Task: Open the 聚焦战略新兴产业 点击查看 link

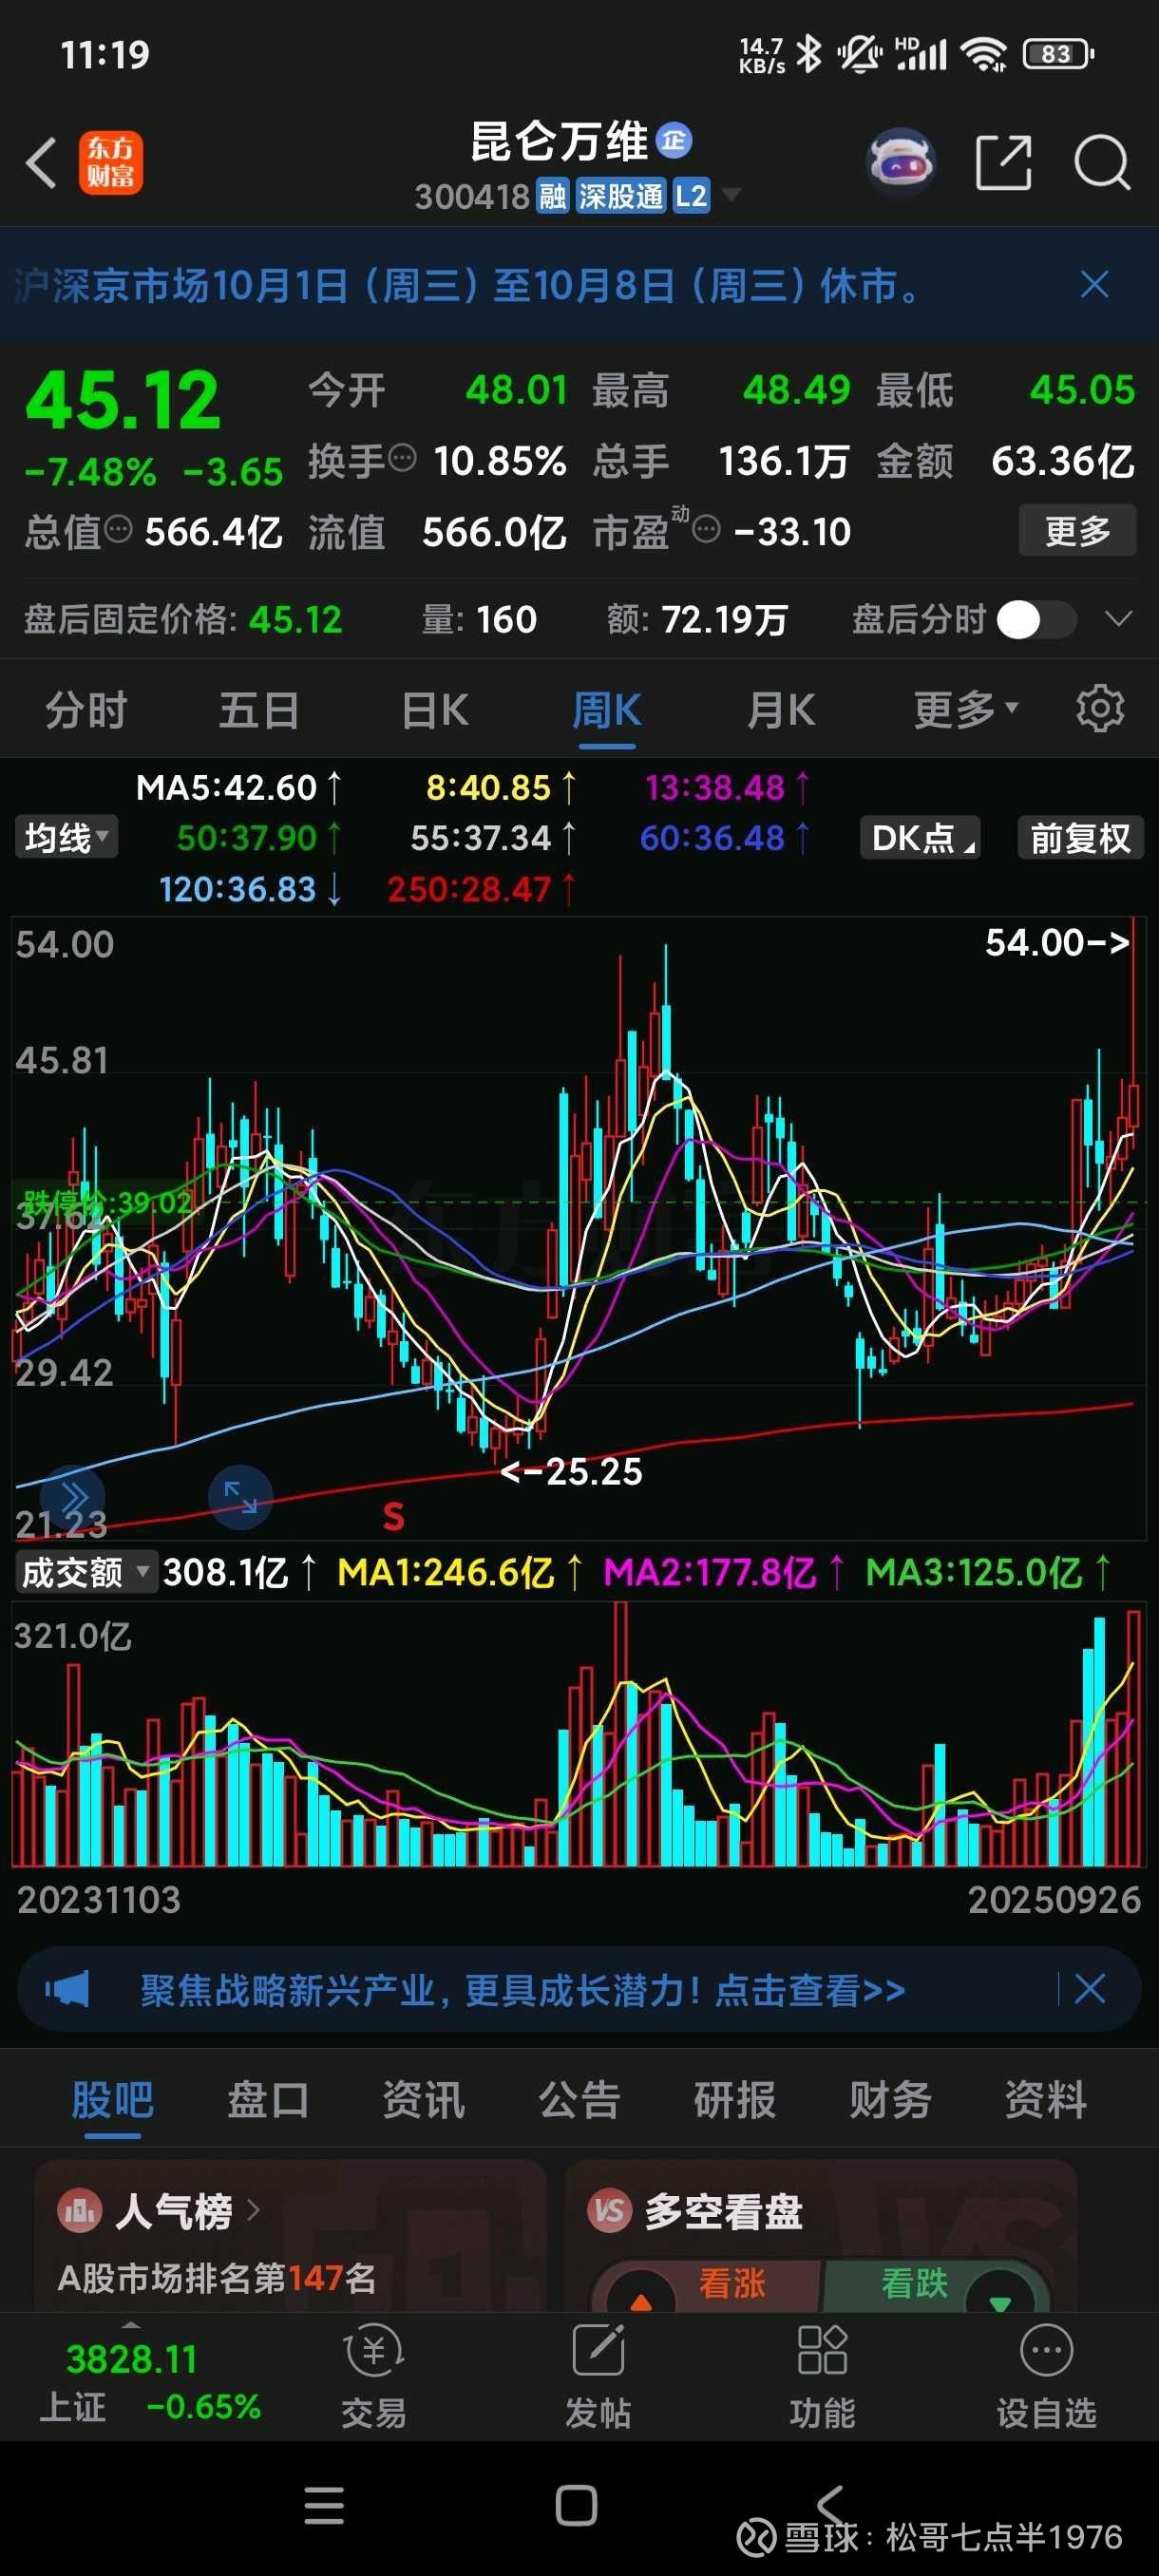Action: [x=523, y=1990]
